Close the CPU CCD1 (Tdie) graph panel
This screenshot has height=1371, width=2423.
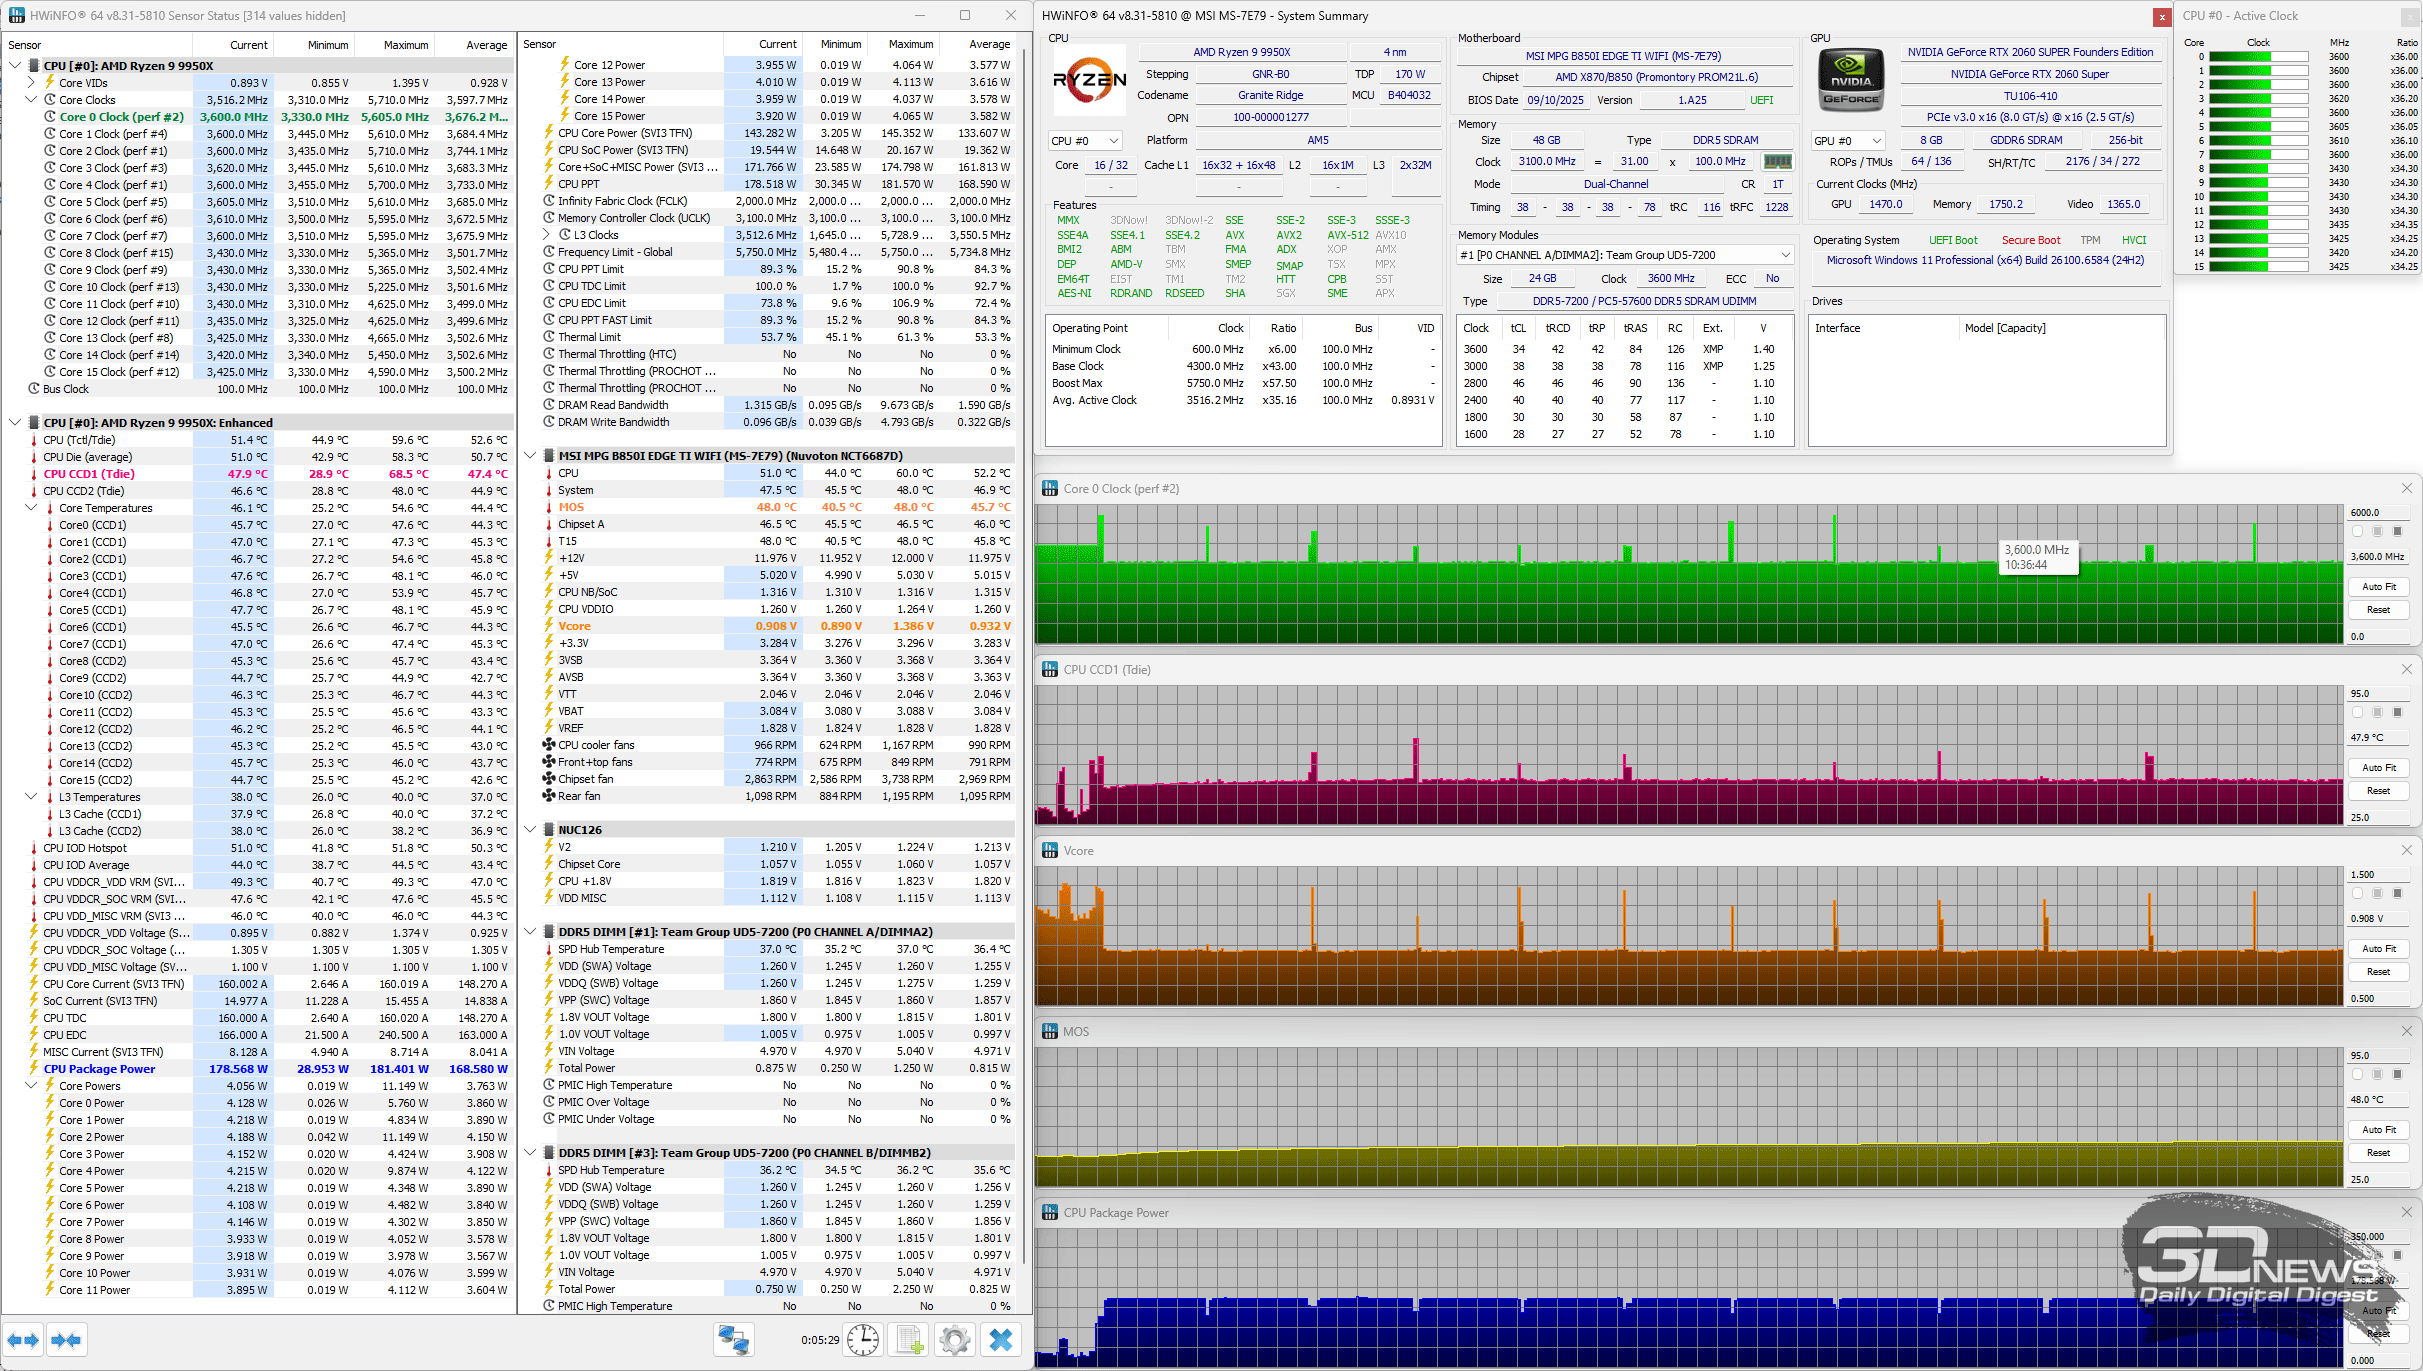click(x=2406, y=669)
